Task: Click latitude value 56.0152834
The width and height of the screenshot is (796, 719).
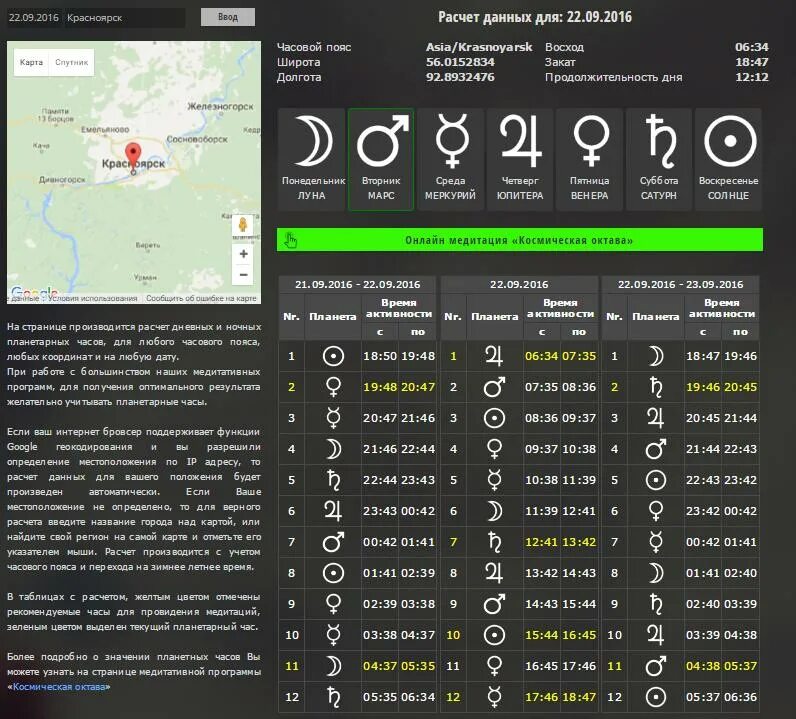Action: [460, 62]
